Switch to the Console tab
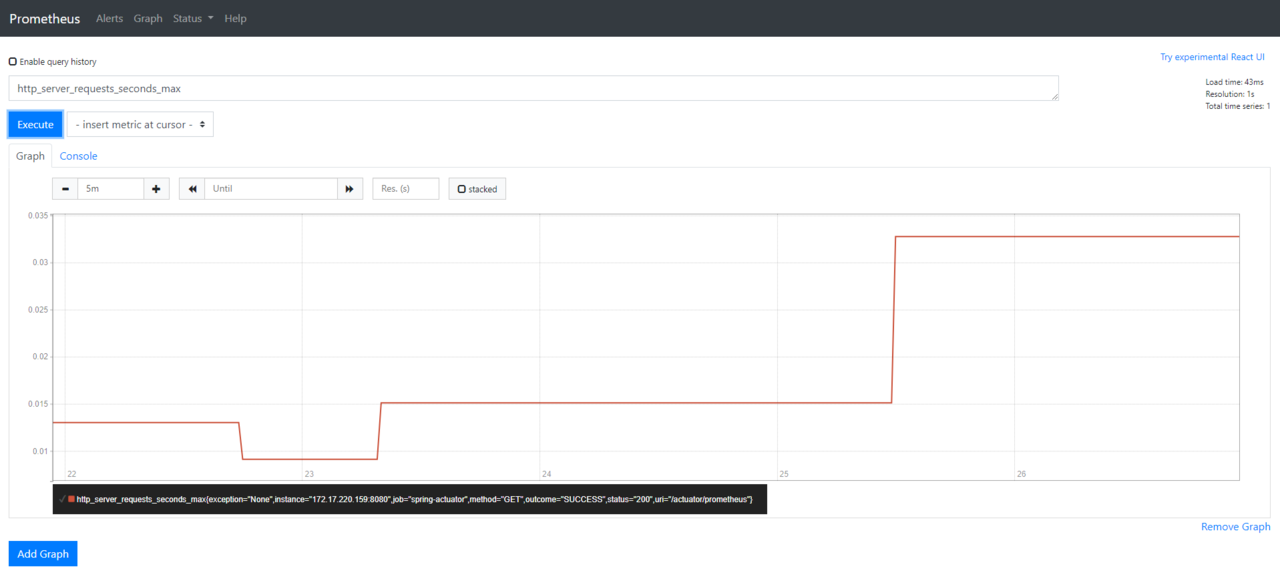Image resolution: width=1280 pixels, height=579 pixels. 78,156
